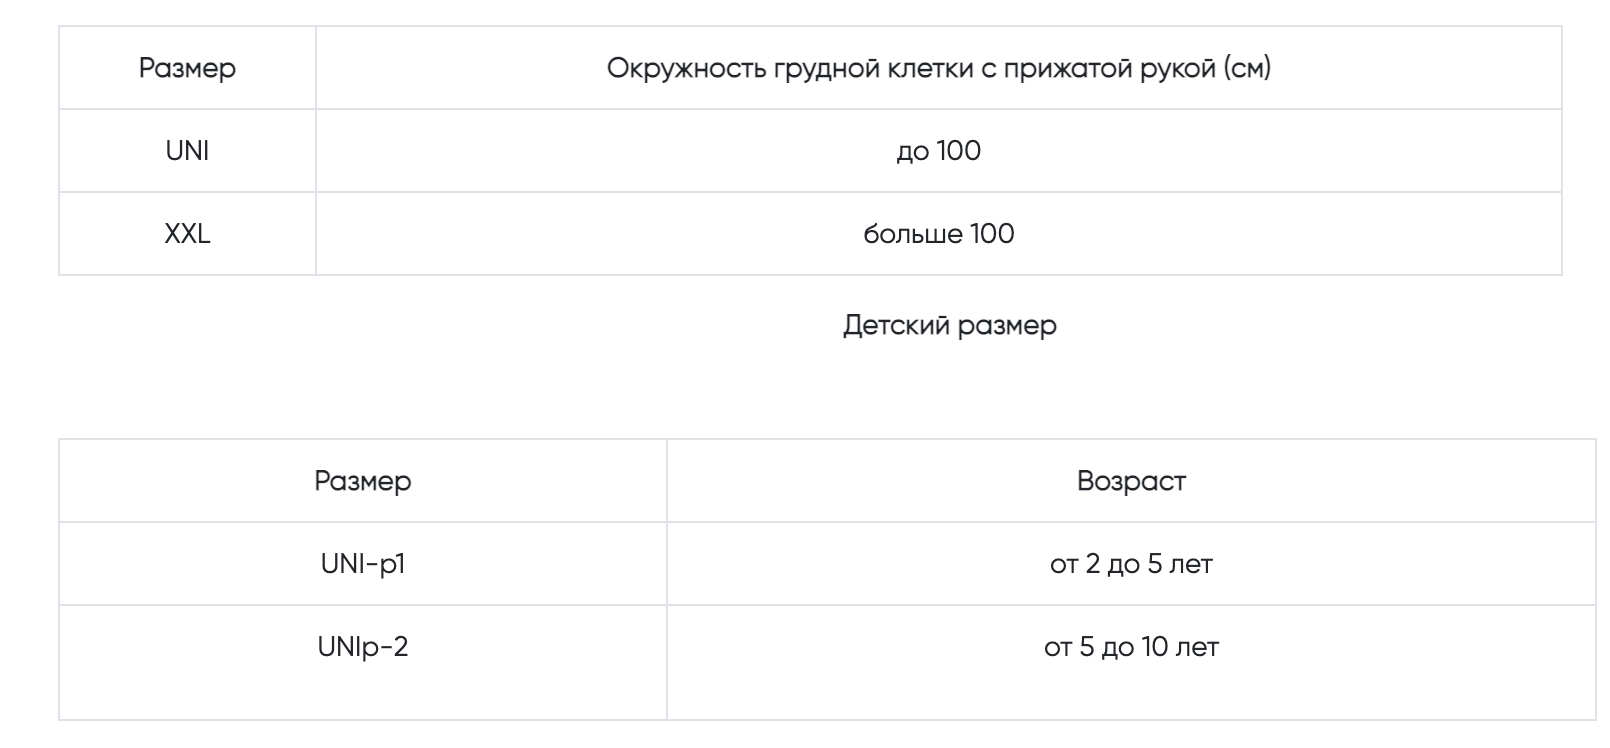The image size is (1610, 748).
Task: Click the от 5 до 10 лет cell
Action: tap(1131, 662)
